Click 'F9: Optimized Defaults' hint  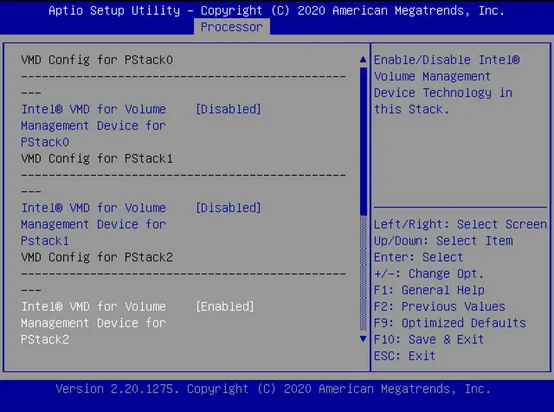coord(450,323)
